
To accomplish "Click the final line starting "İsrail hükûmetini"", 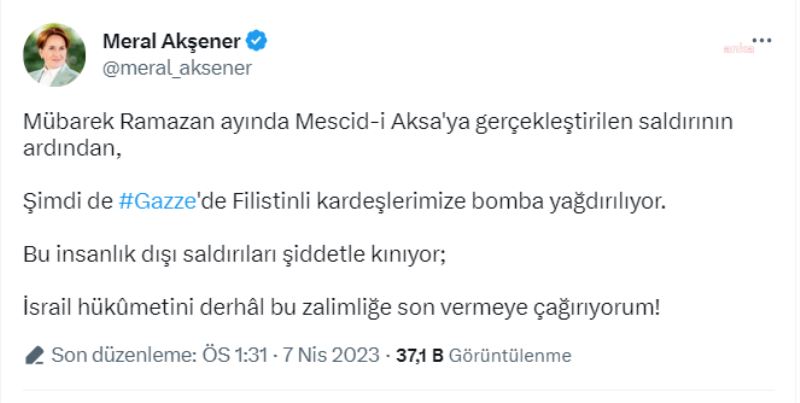I will point(340,308).
